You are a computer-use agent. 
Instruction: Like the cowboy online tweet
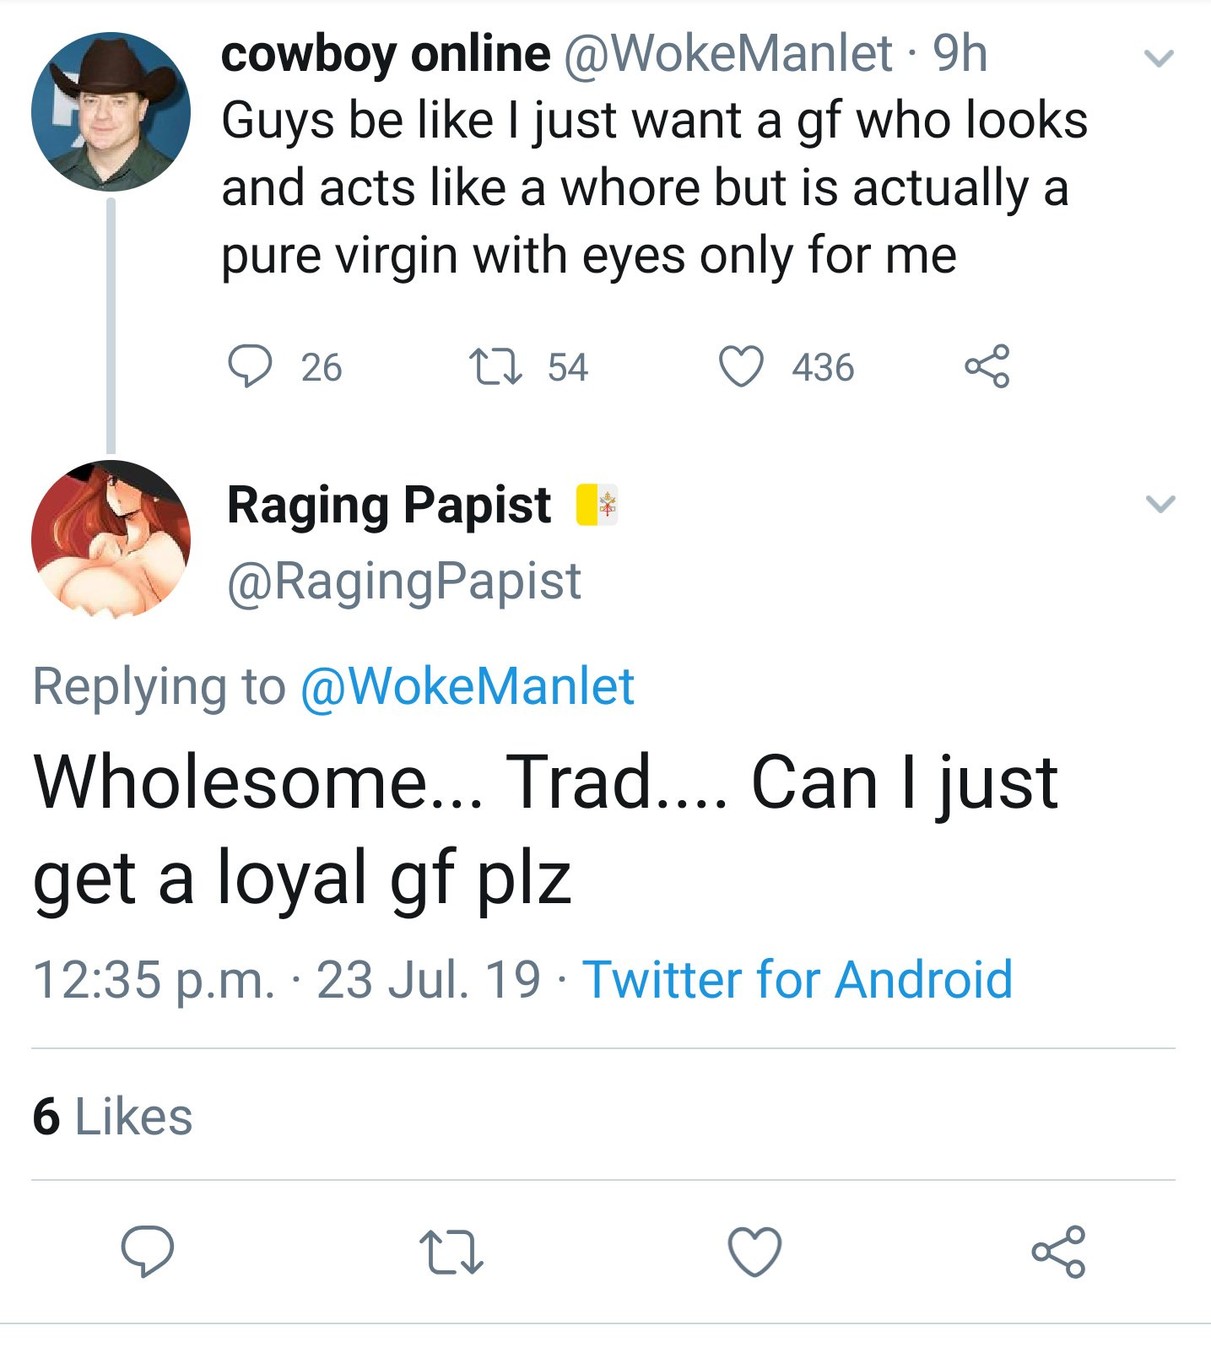[741, 366]
